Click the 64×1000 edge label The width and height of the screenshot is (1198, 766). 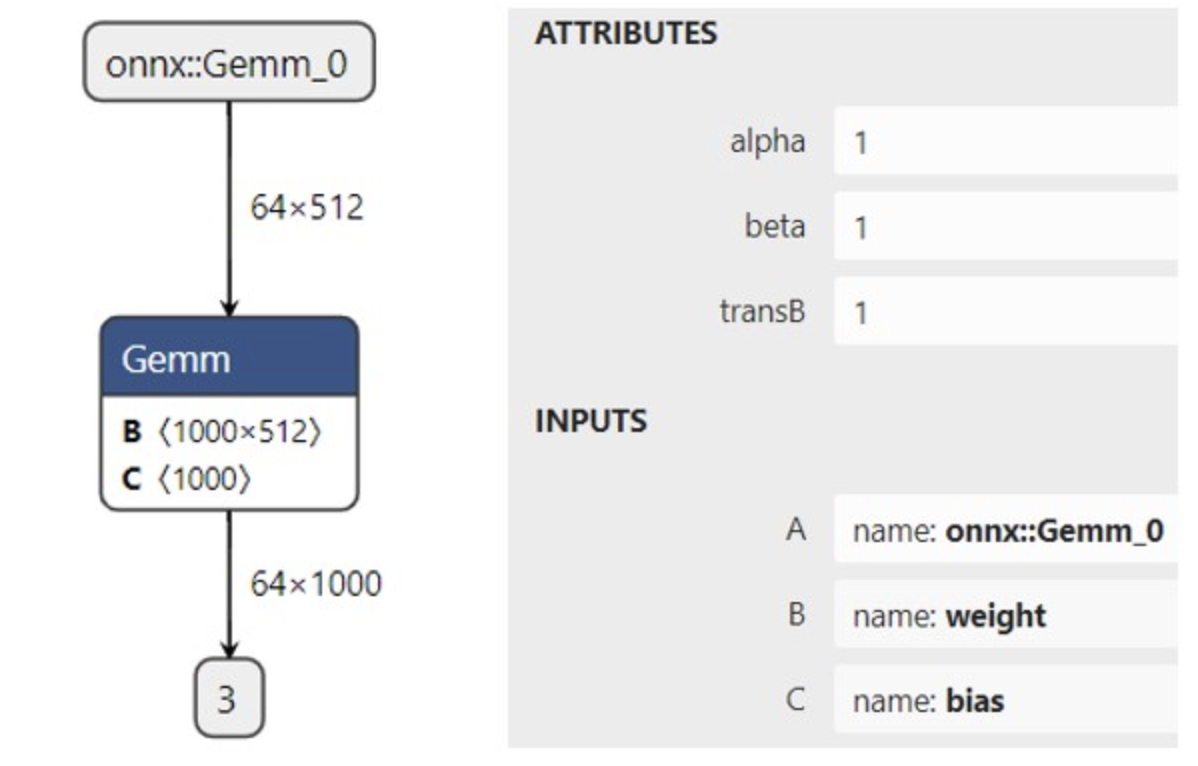pos(315,584)
